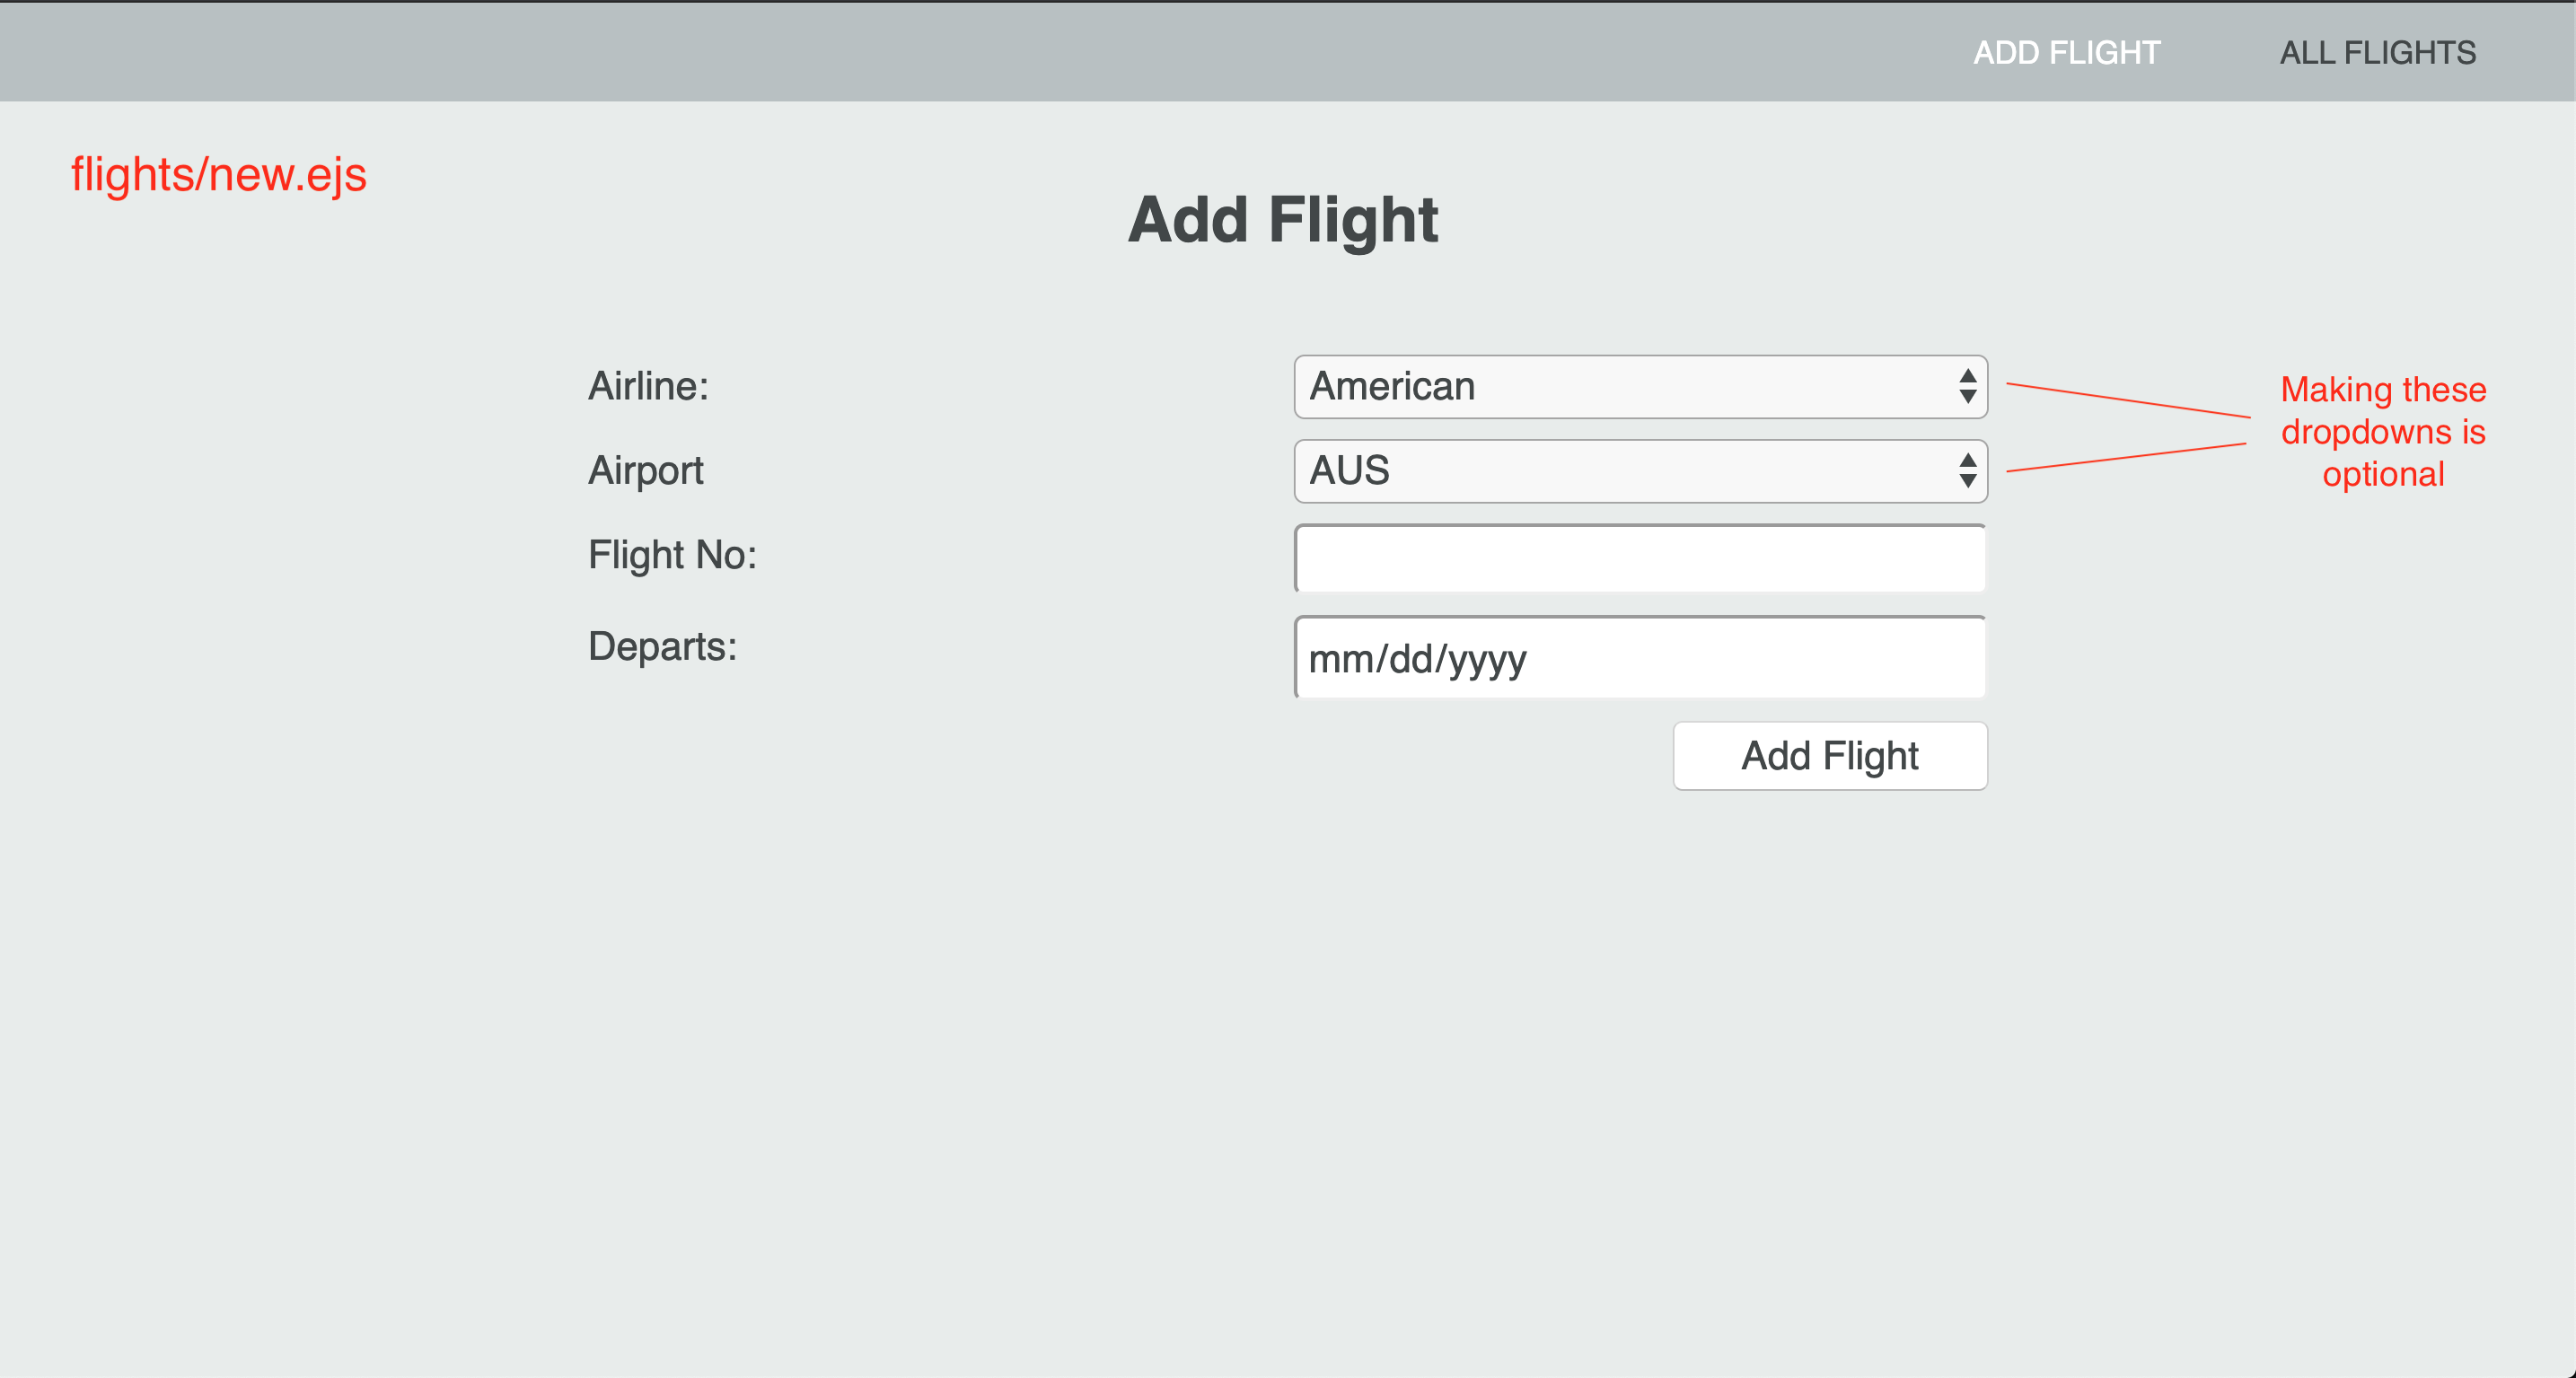Click the "Flight No:" form label

(672, 555)
